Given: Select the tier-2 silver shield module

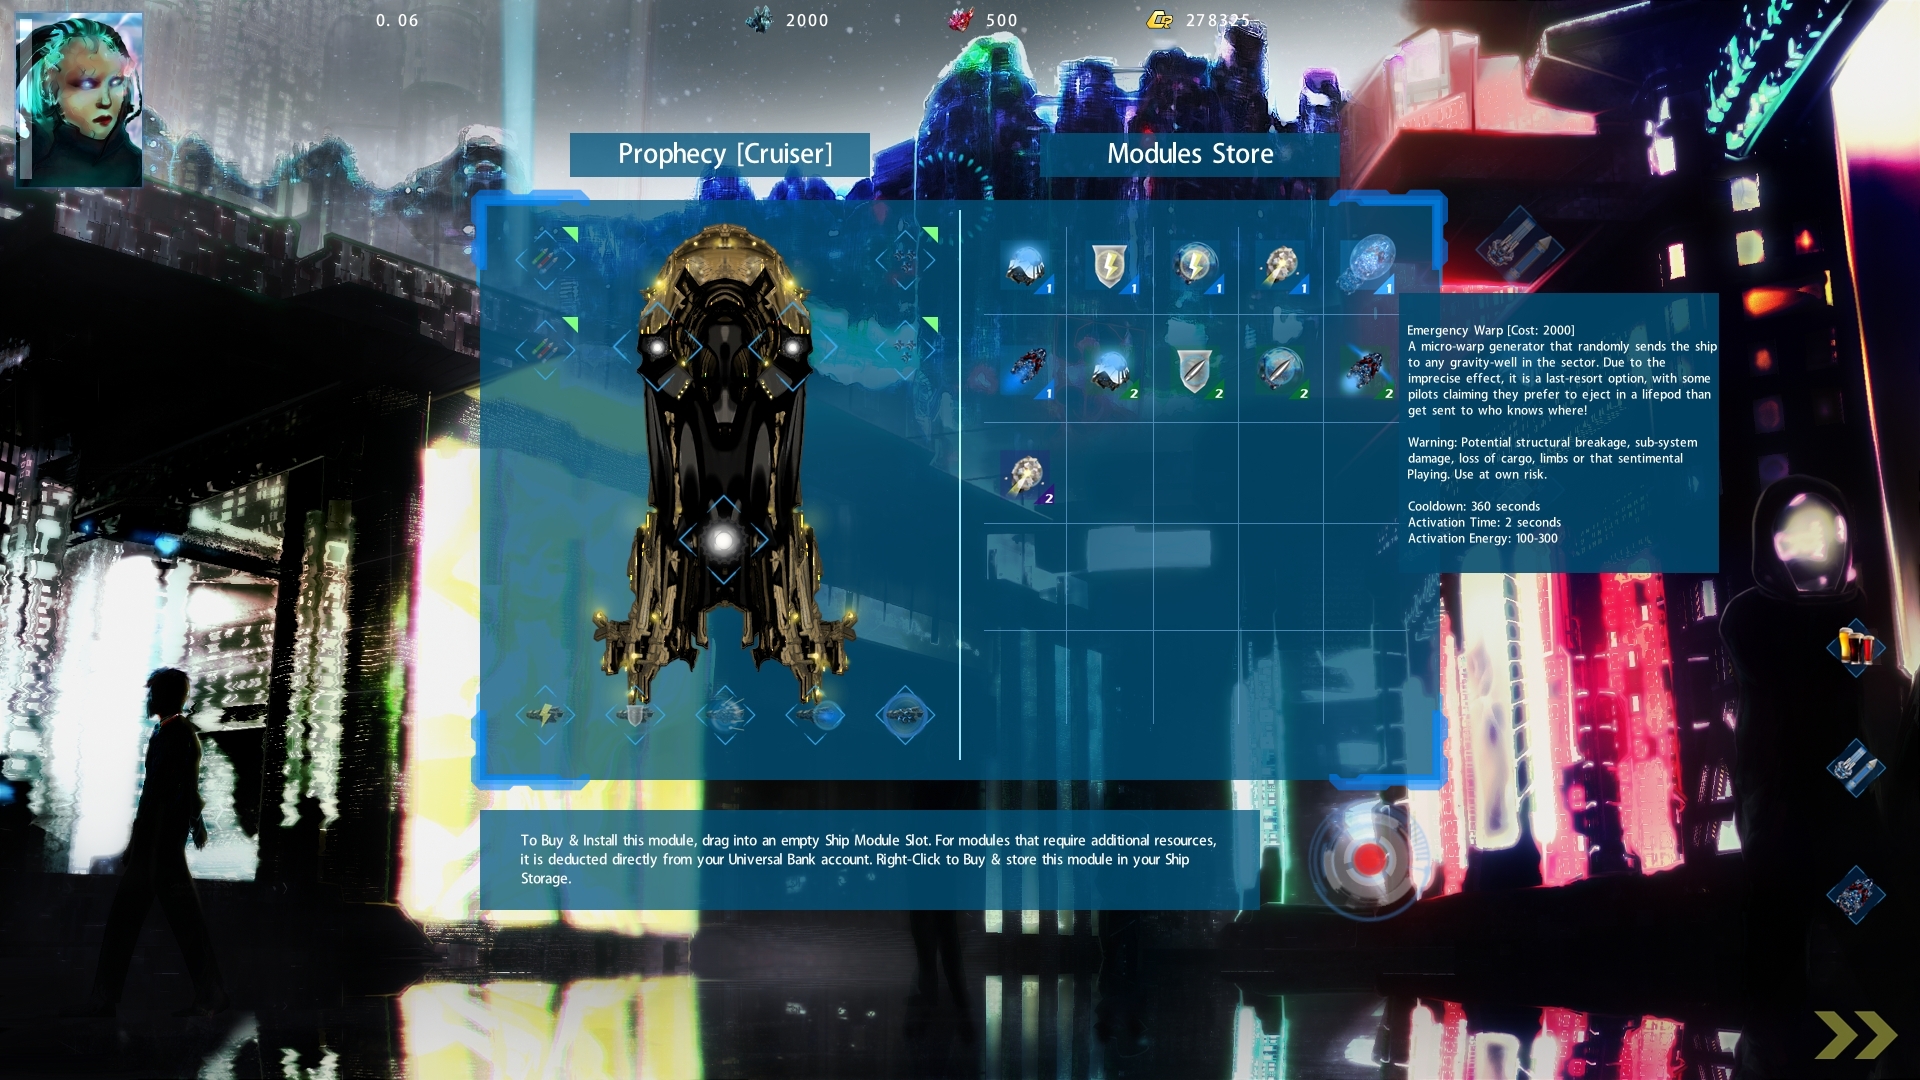Looking at the screenshot, I should 1196,372.
